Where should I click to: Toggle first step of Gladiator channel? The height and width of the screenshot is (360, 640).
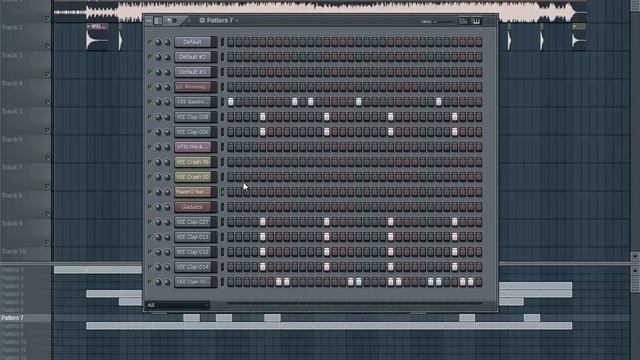[x=231, y=207]
